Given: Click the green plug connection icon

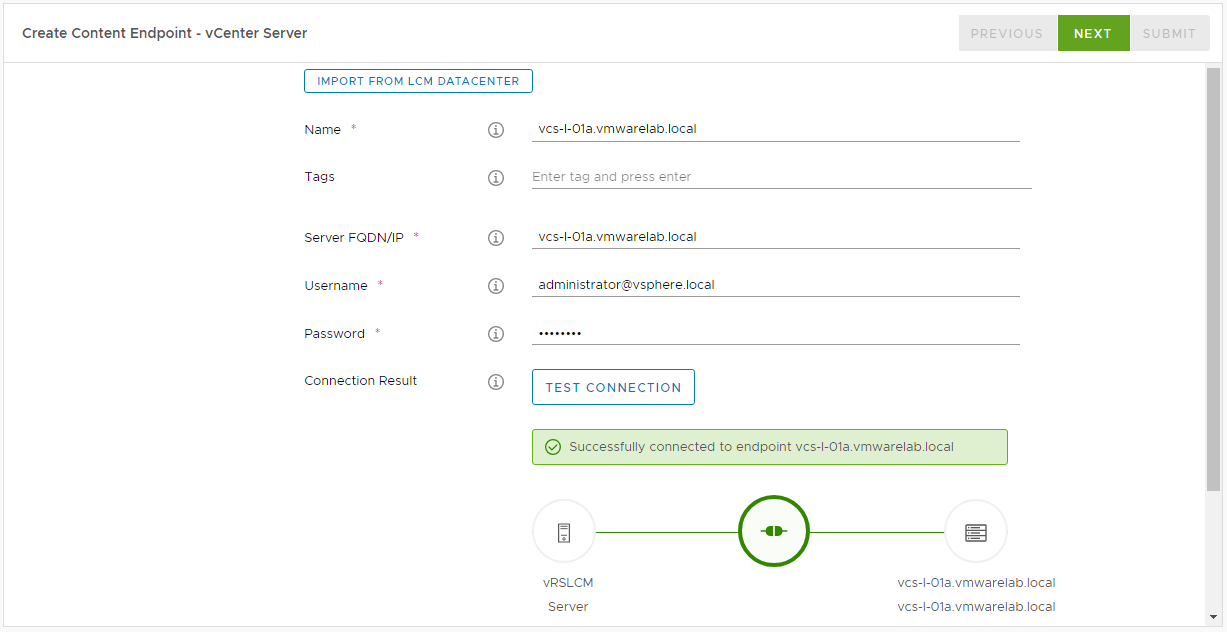Looking at the screenshot, I should pos(773,532).
